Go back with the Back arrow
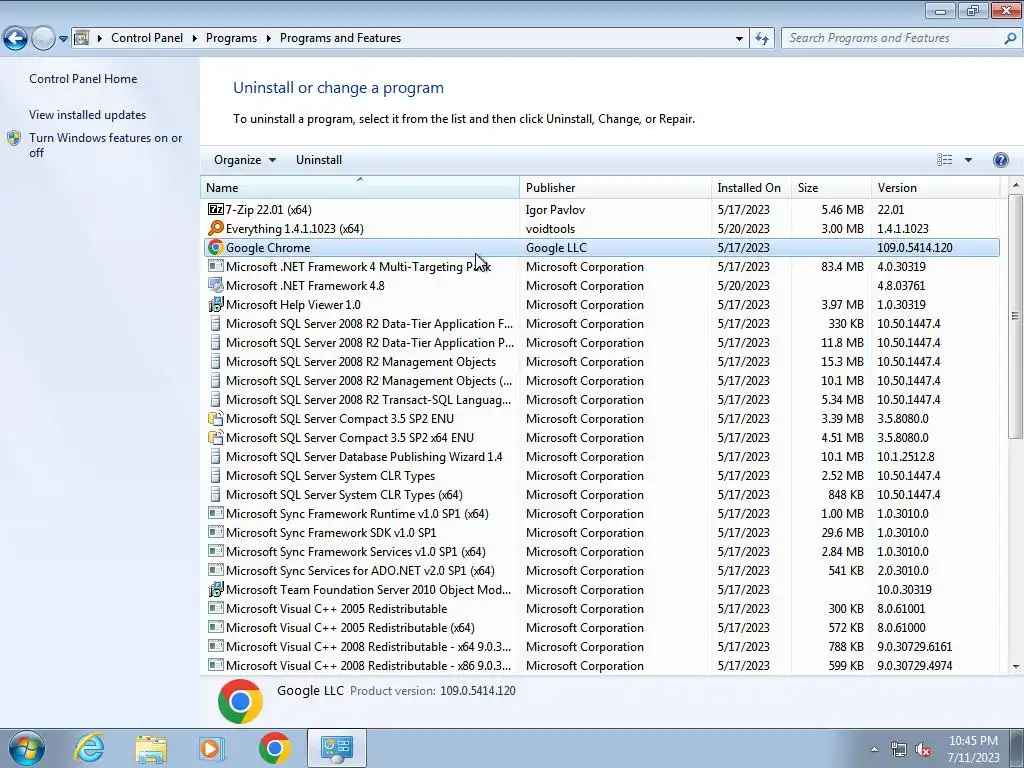Screen dimensions: 1024x768 click(x=16, y=39)
